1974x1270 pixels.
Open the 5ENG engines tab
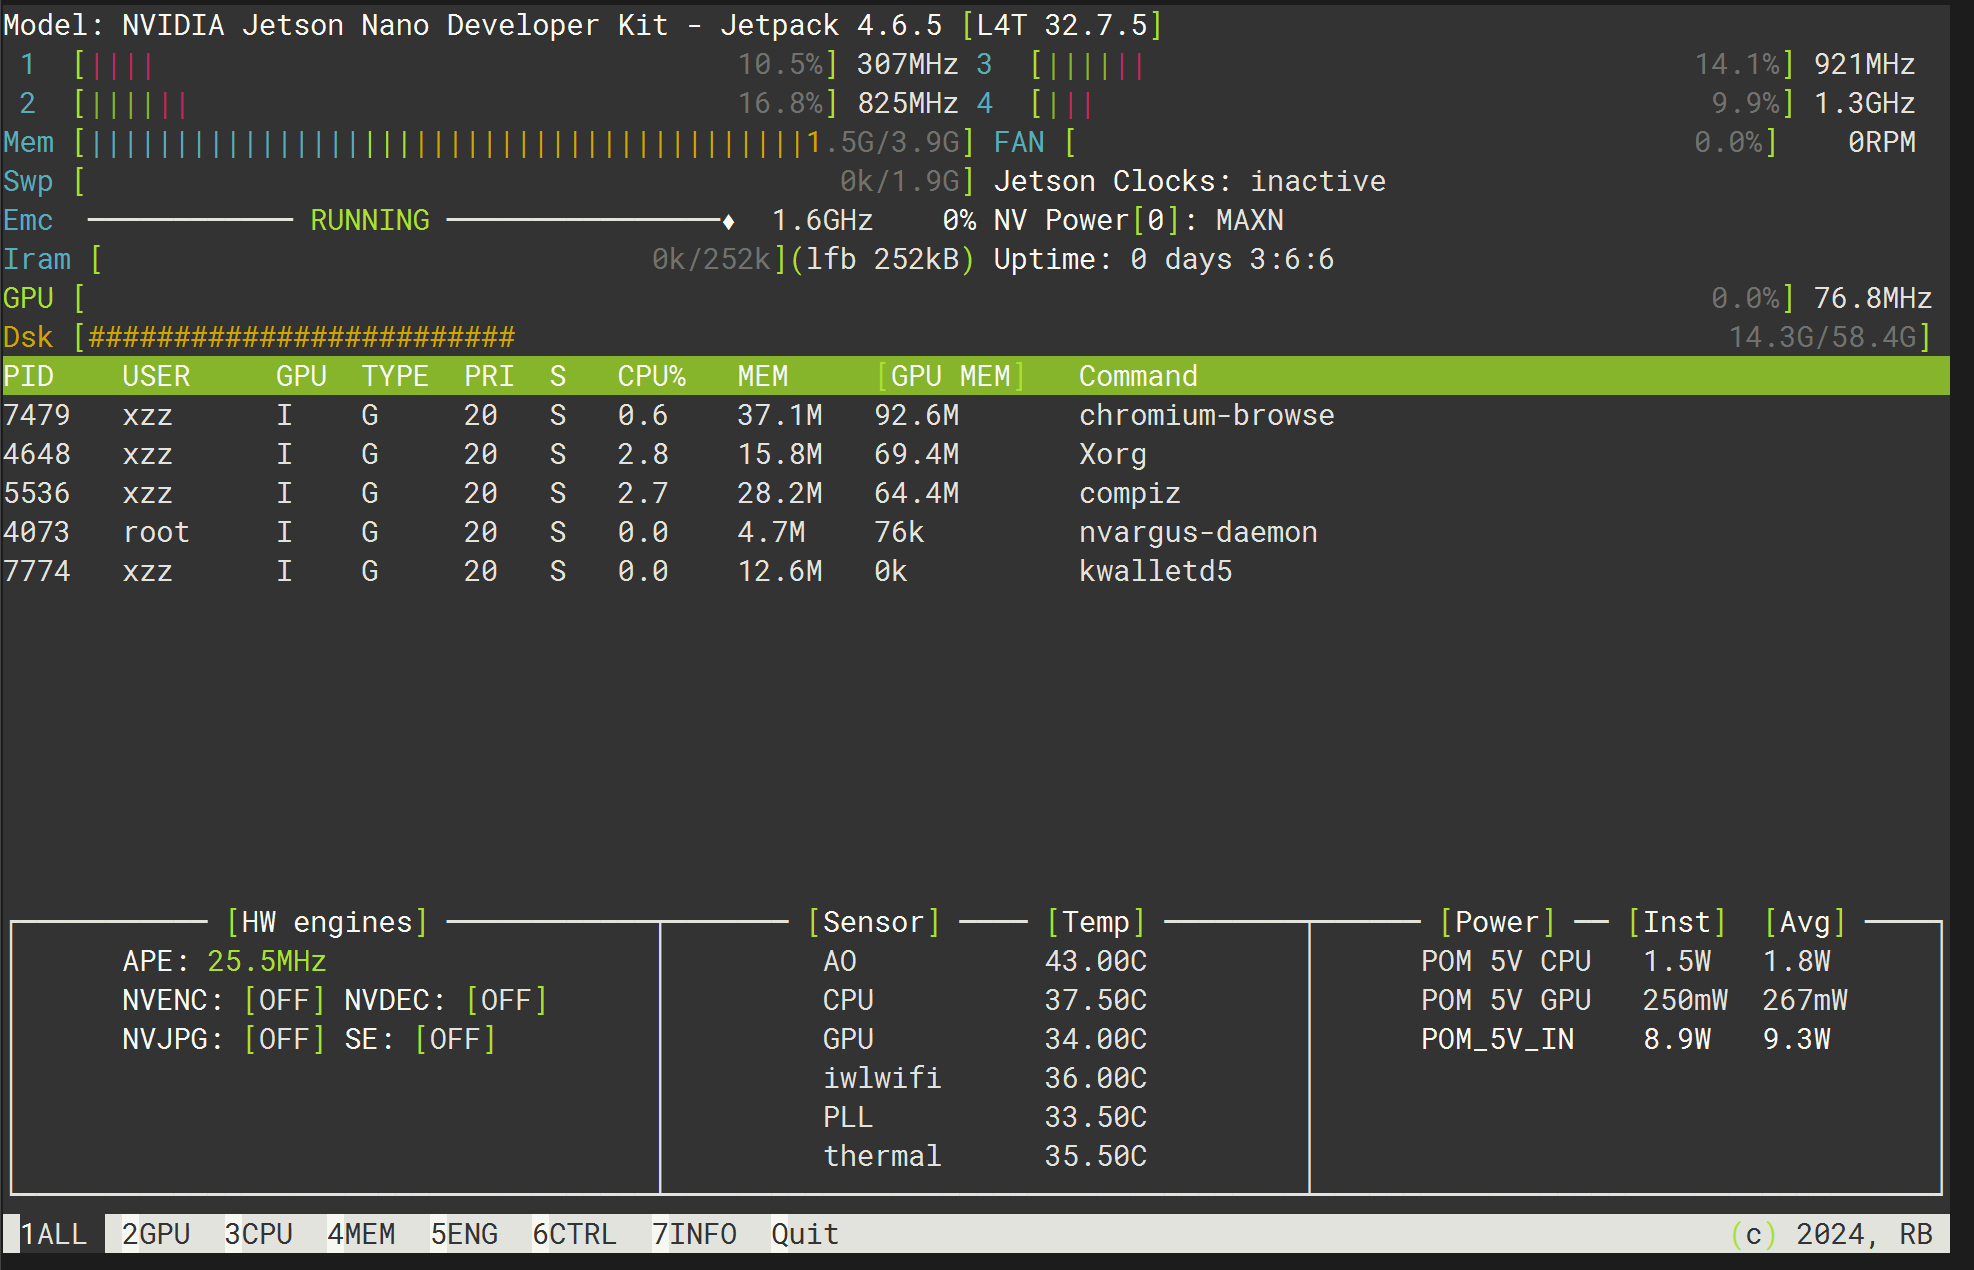[466, 1234]
